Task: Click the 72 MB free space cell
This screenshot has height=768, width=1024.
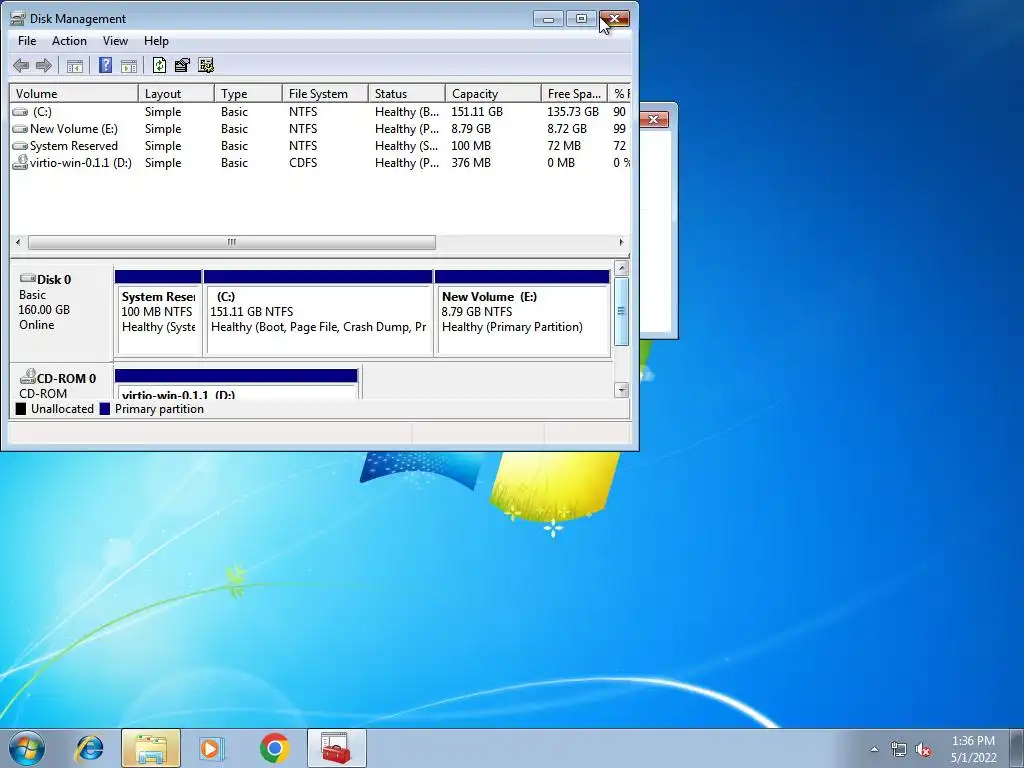Action: point(564,146)
